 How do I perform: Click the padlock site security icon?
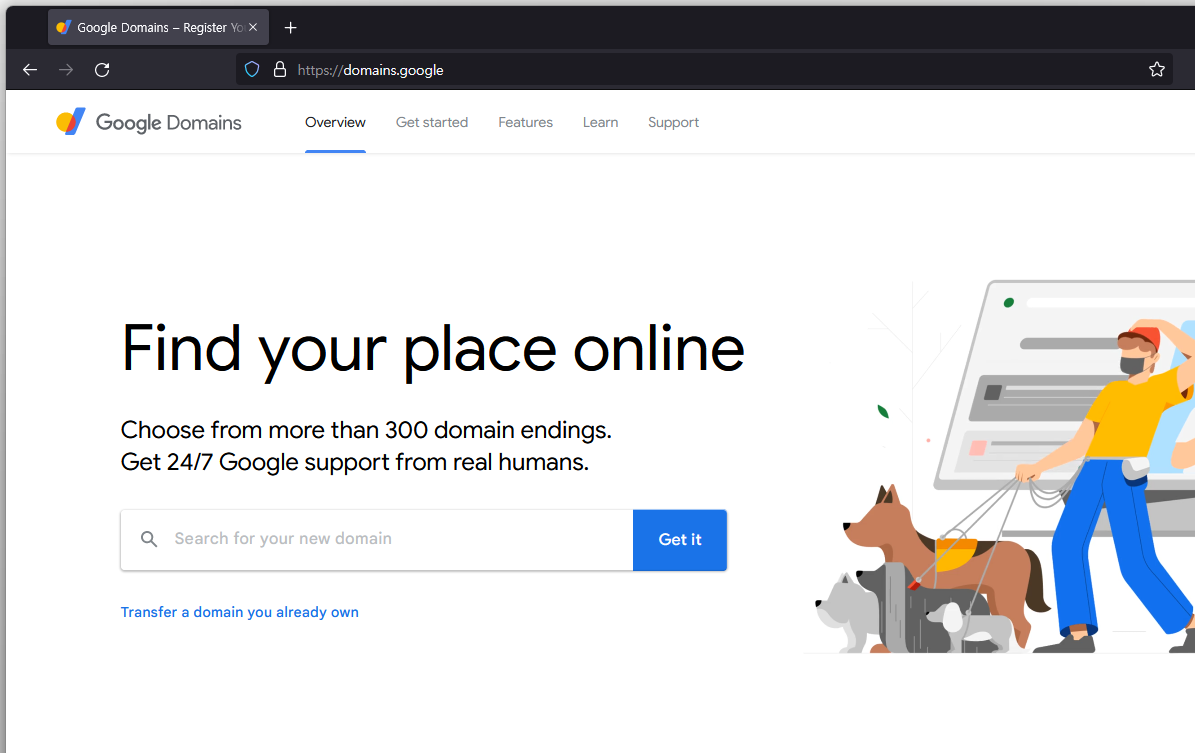(x=280, y=70)
